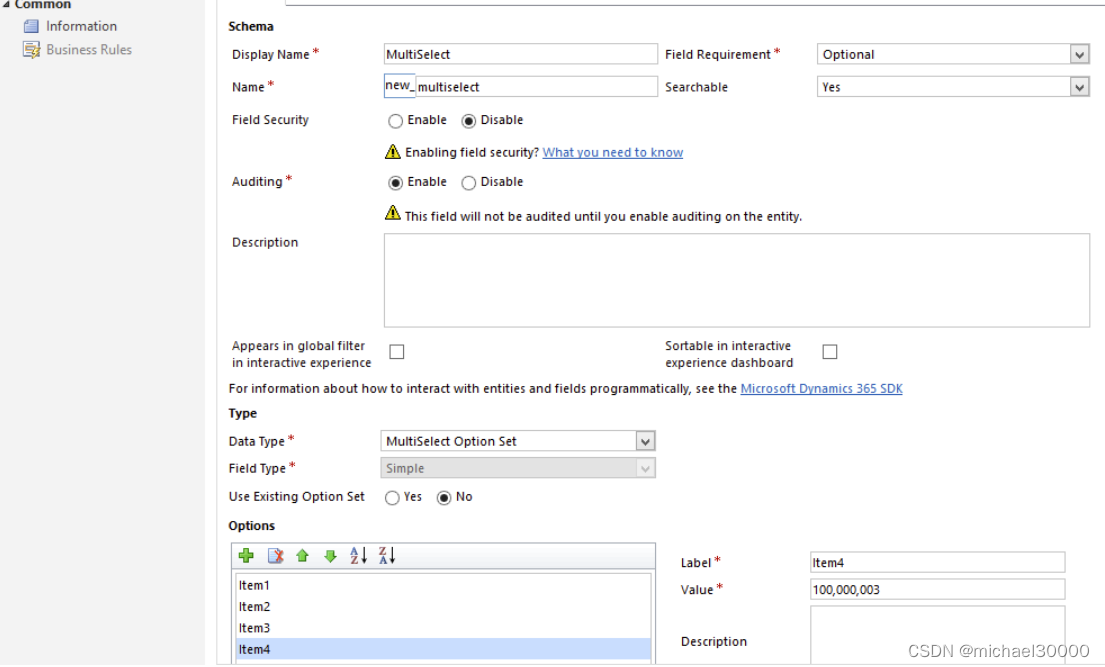Image resolution: width=1105 pixels, height=667 pixels.
Task: Open the Searchable dropdown
Action: [1078, 87]
